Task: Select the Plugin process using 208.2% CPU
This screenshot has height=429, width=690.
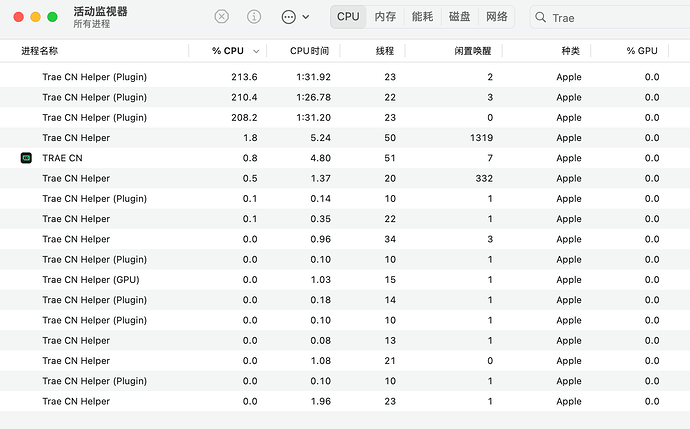Action: pos(345,117)
